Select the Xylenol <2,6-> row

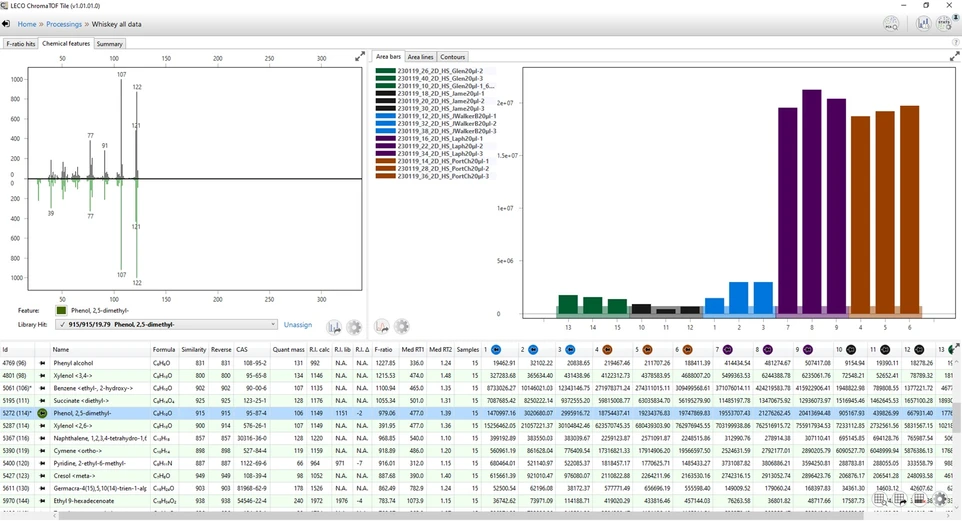pos(476,425)
